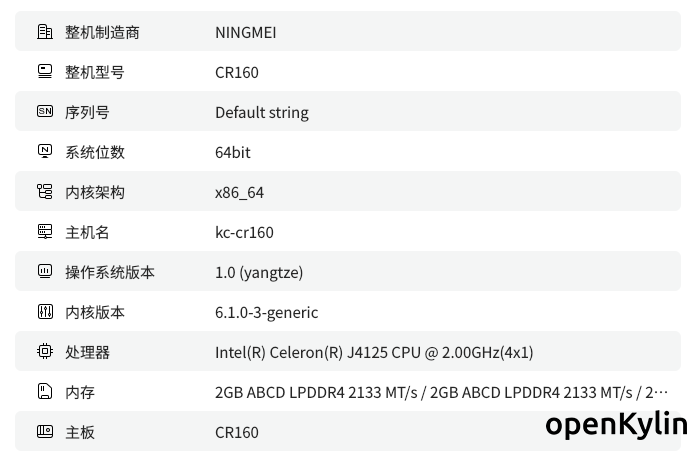Select the hostname server icon
The height and width of the screenshot is (451, 698).
(x=45, y=232)
